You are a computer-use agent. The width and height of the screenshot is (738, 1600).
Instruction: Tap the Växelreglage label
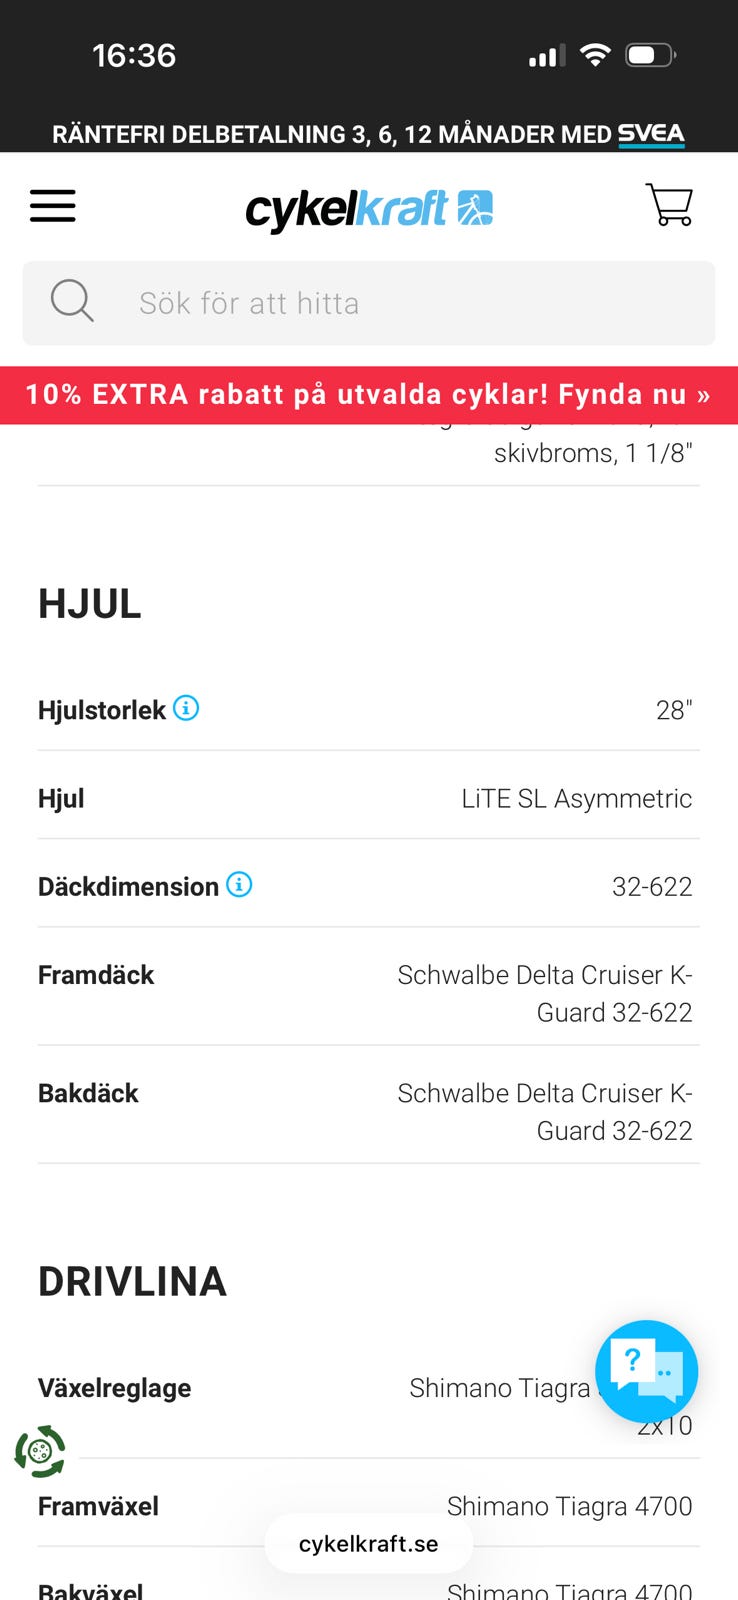115,1388
